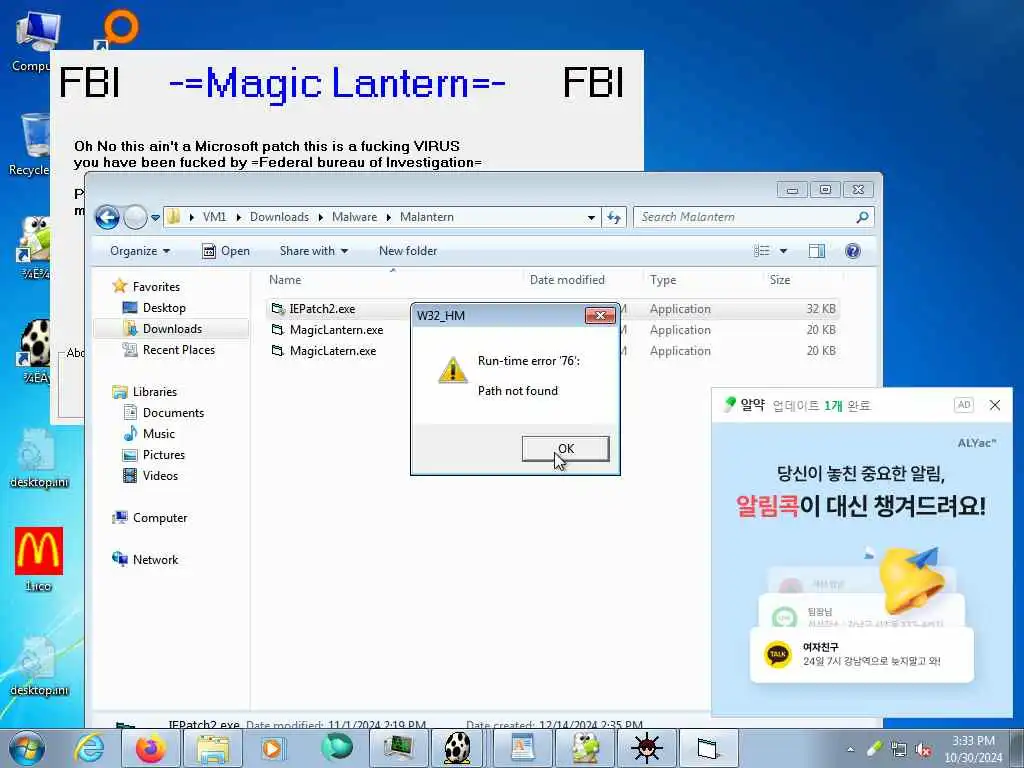Screen dimensions: 1024x768
Task: Launch Firefox from taskbar
Action: click(x=151, y=748)
